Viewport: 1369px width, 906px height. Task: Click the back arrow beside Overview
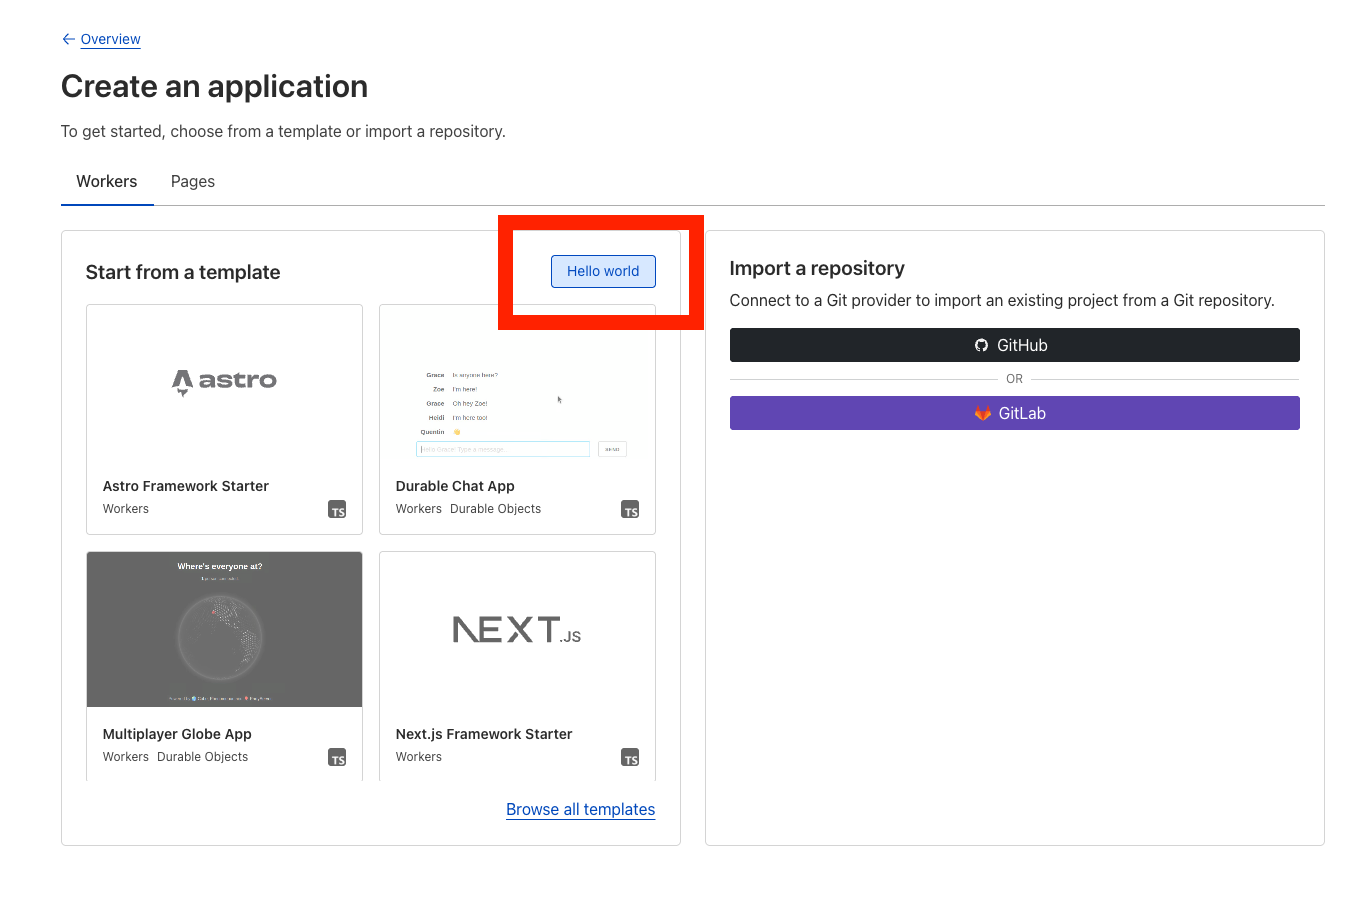point(68,39)
